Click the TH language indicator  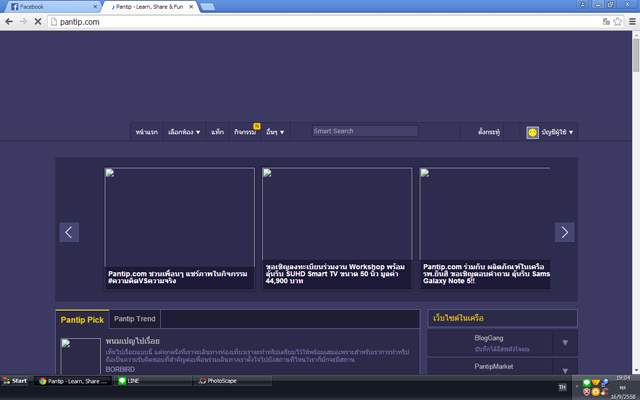tap(562, 387)
